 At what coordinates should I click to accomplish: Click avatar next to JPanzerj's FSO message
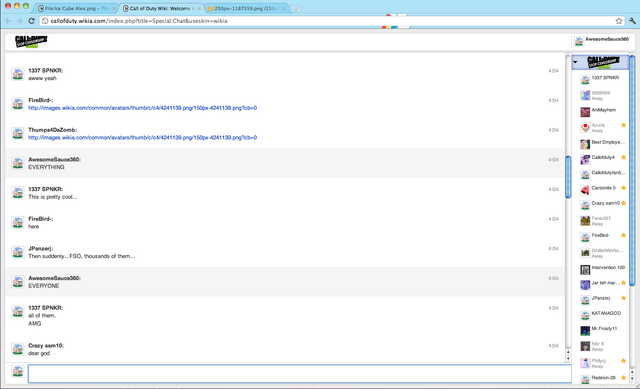pyautogui.click(x=18, y=252)
